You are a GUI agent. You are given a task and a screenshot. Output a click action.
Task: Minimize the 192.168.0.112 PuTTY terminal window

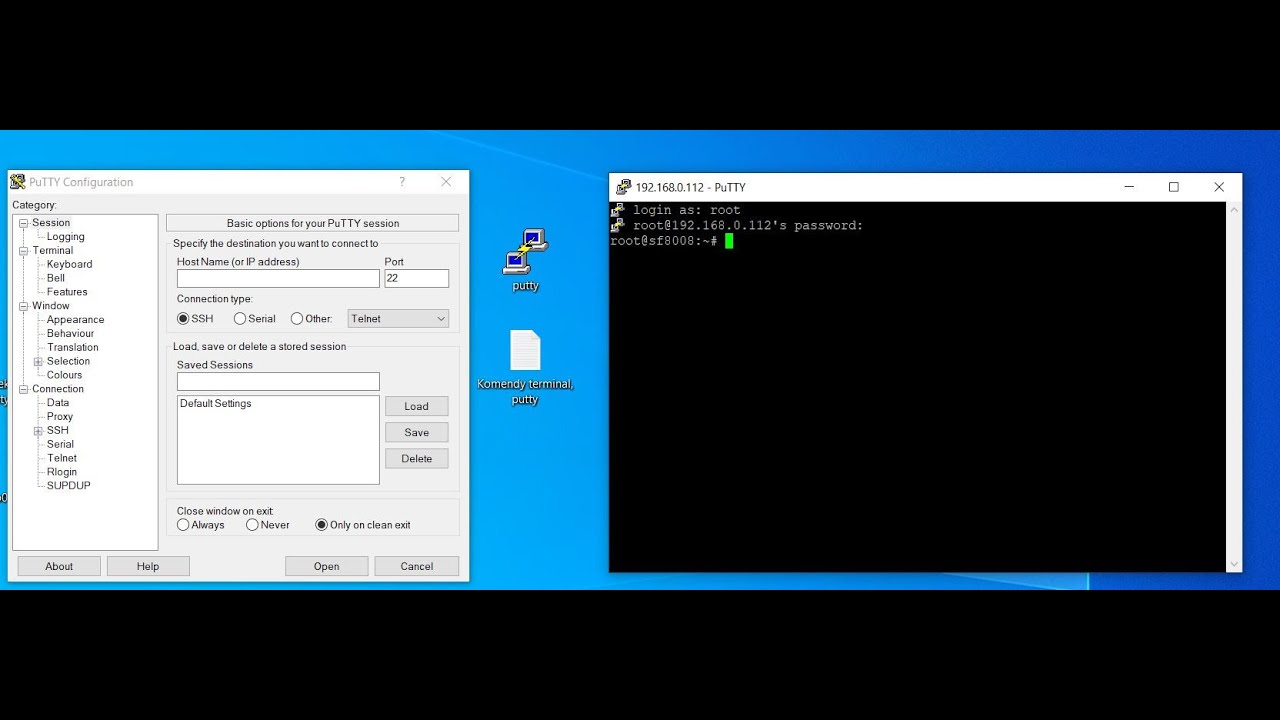click(x=1129, y=187)
